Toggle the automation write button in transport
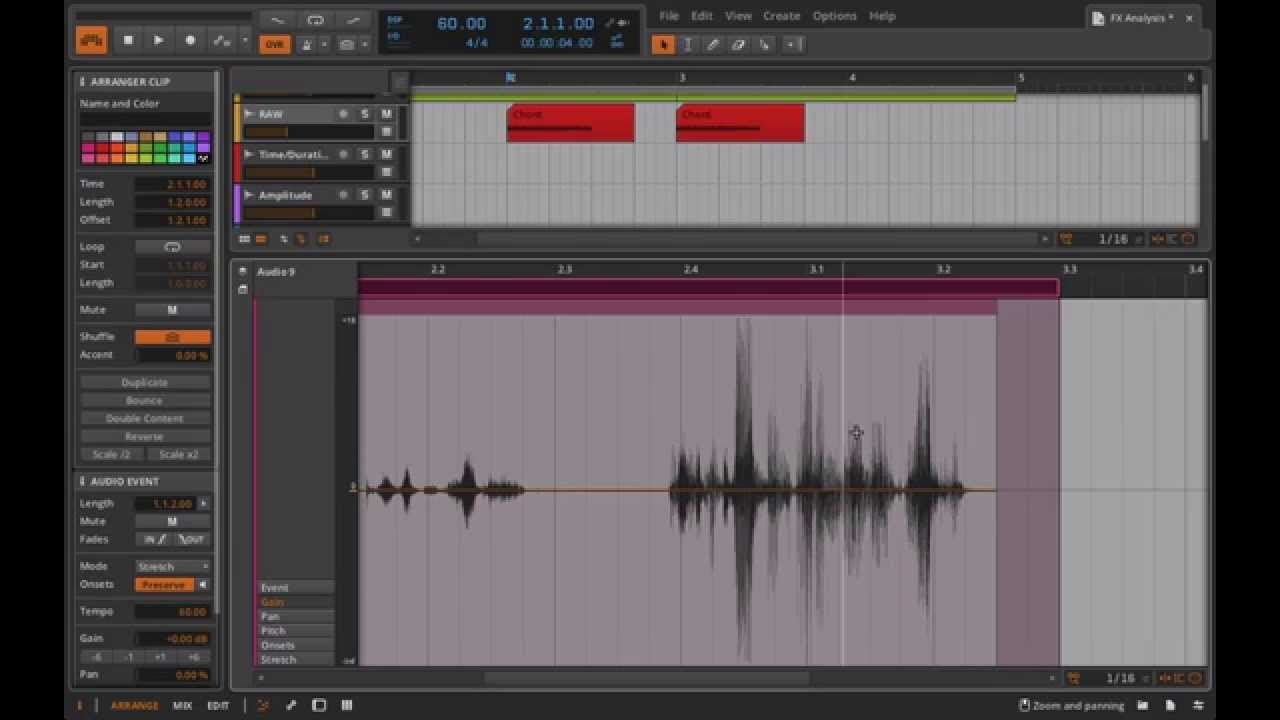The image size is (1280, 720). point(221,40)
